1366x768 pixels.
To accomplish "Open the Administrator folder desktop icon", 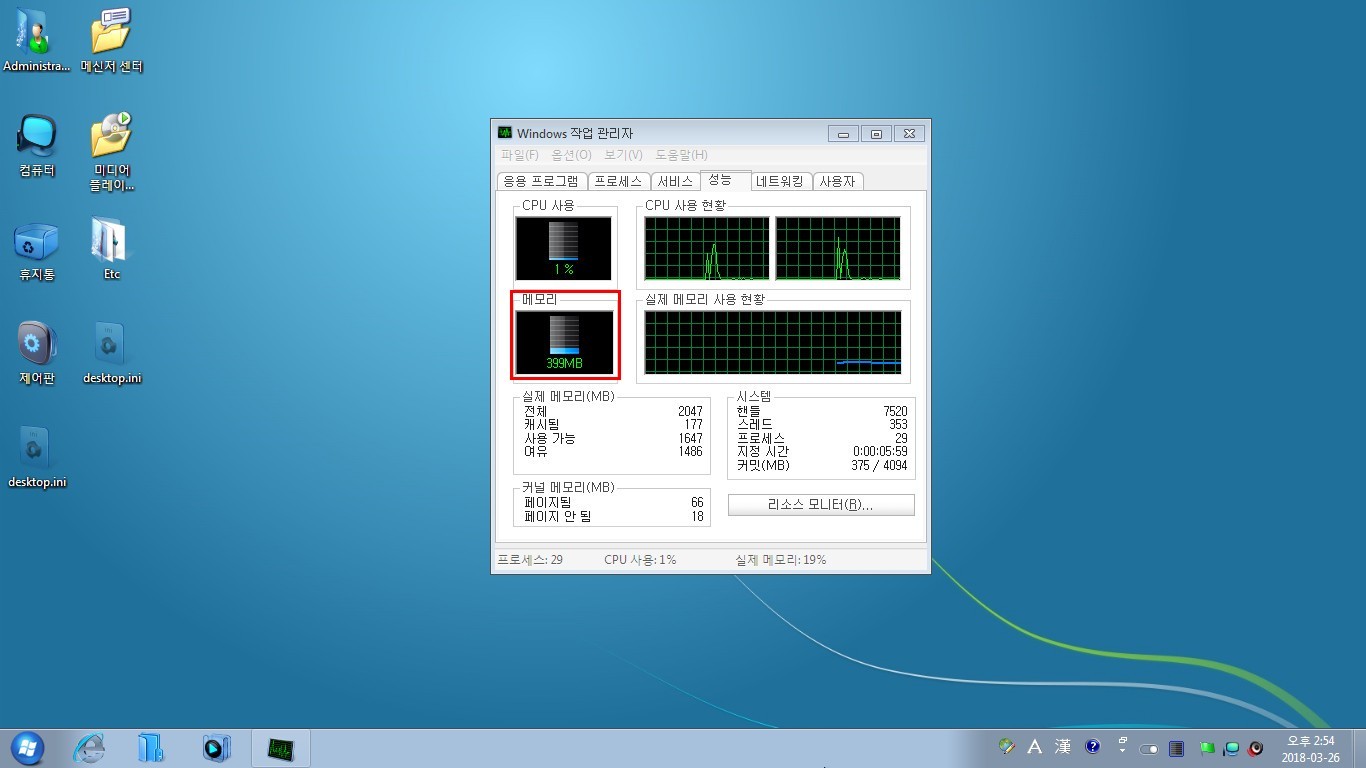I will pos(36,40).
